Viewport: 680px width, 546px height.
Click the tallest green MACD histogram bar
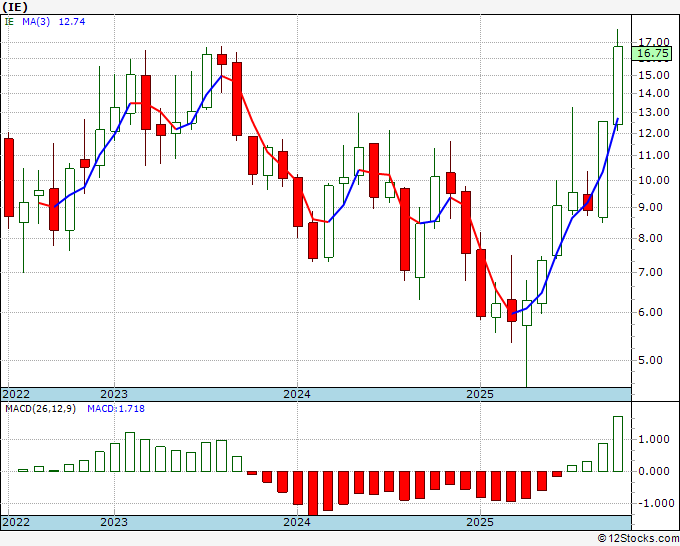pyautogui.click(x=618, y=444)
